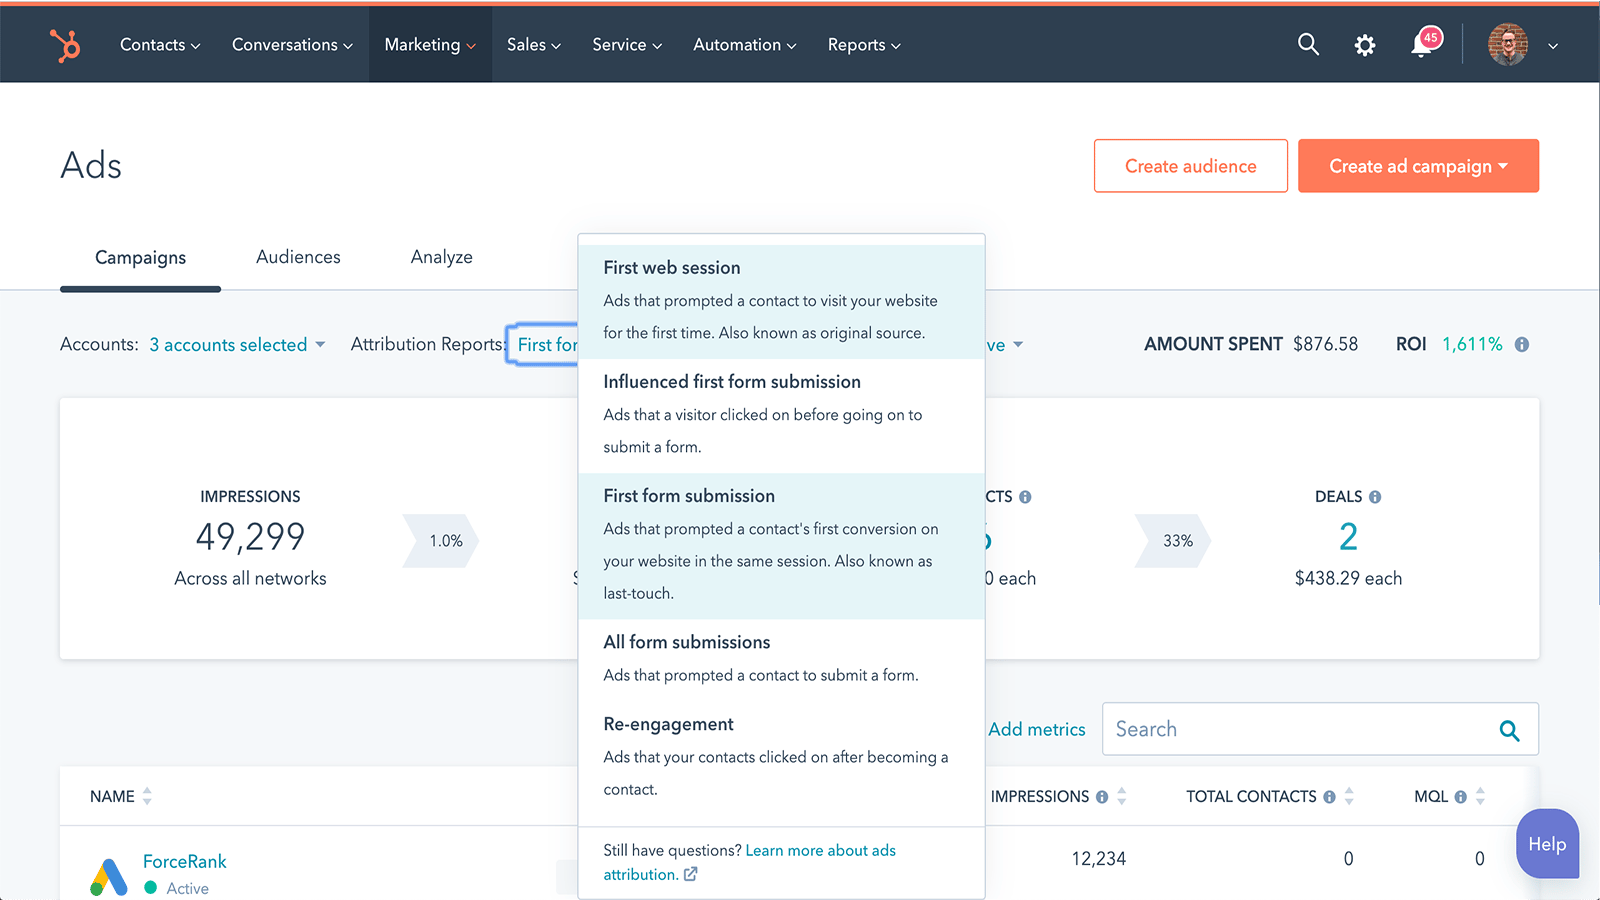Open the settings gear

click(x=1364, y=44)
